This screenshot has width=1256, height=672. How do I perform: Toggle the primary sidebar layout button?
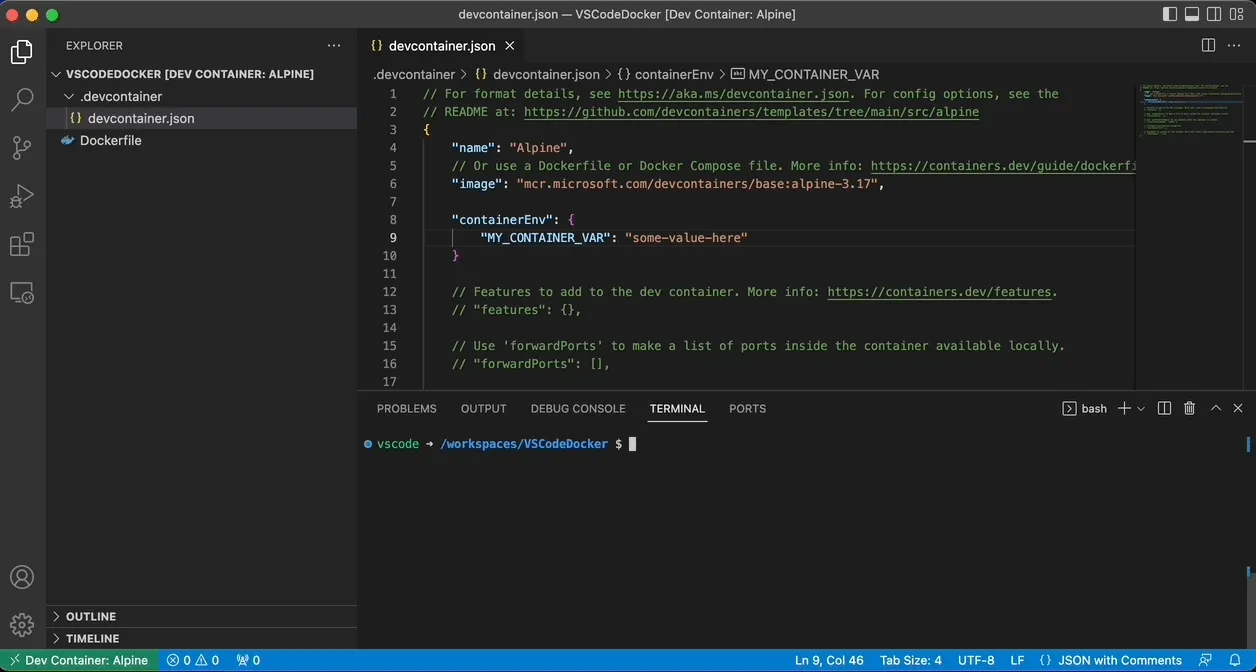click(x=1170, y=14)
